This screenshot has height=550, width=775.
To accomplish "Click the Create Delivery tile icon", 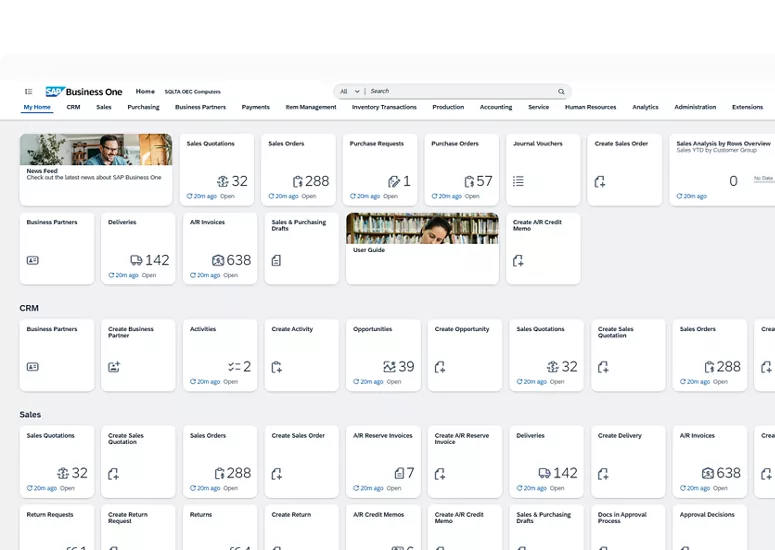I will (603, 473).
